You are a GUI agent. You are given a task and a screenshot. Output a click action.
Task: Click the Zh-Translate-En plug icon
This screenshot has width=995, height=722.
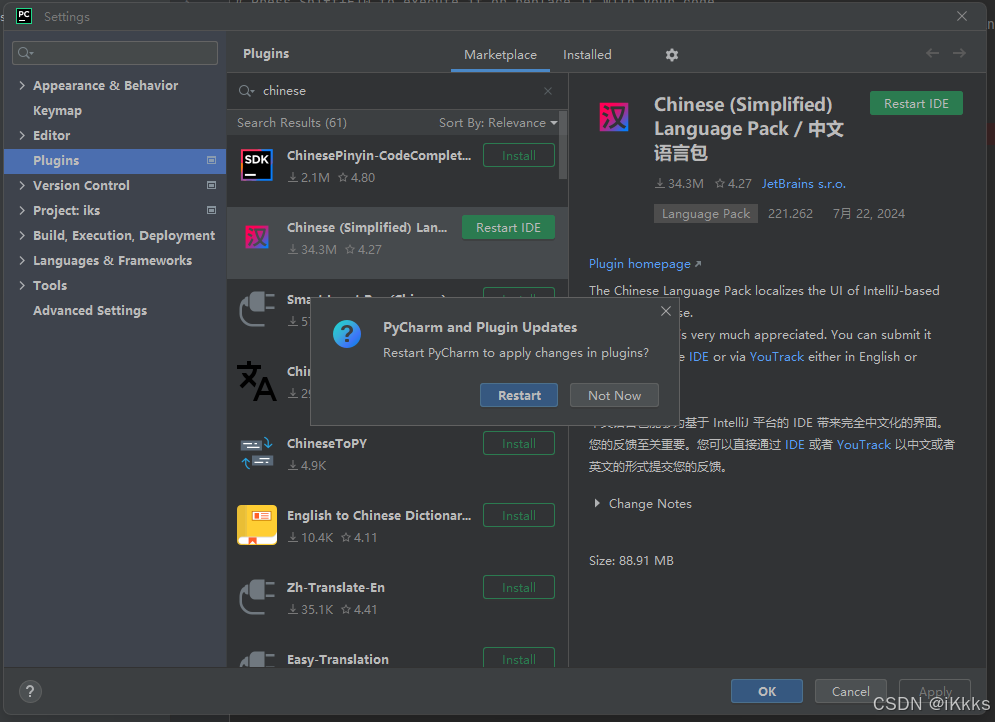(x=257, y=597)
